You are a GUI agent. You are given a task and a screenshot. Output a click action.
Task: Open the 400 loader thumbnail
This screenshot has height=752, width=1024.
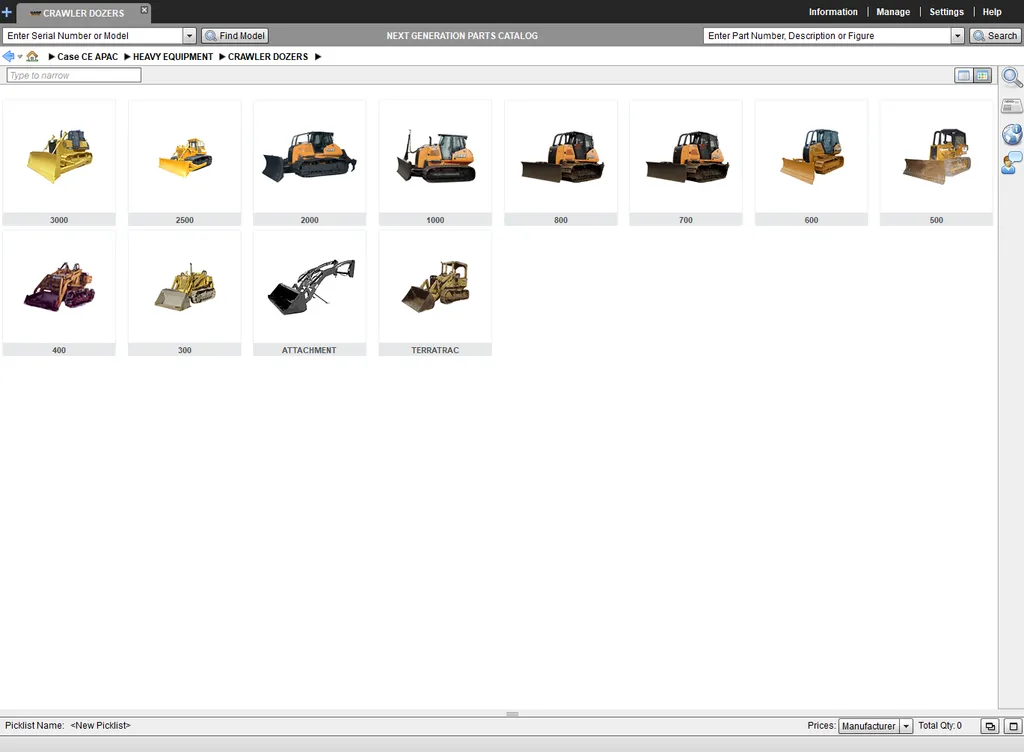(59, 293)
